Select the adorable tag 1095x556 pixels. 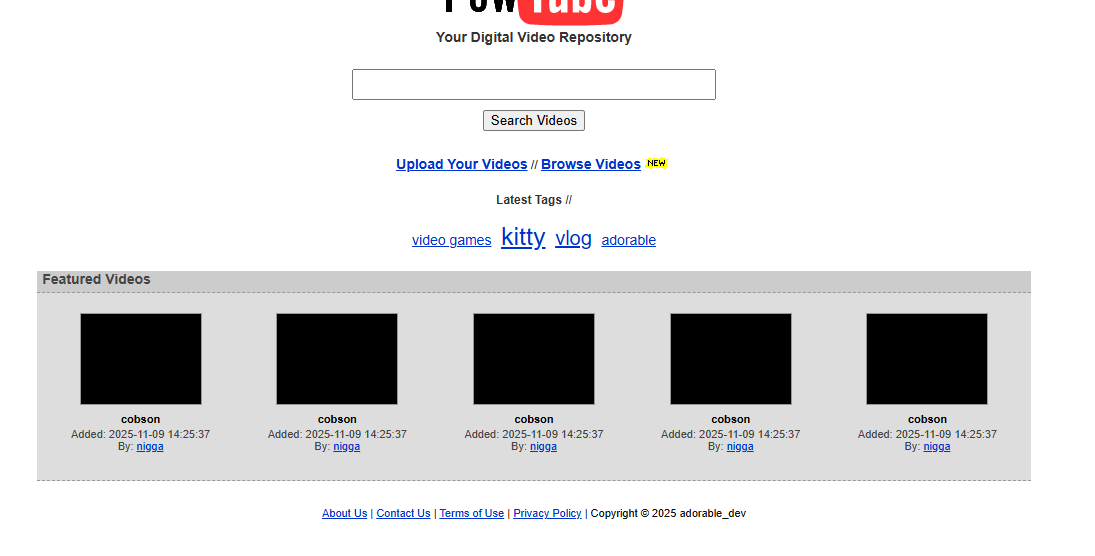629,240
